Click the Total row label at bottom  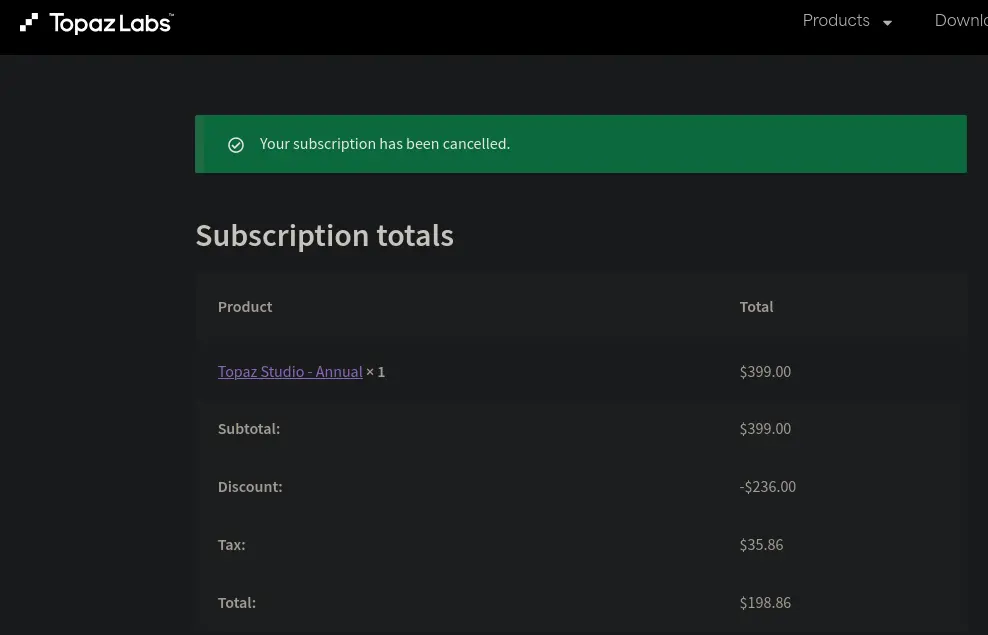click(x=237, y=603)
